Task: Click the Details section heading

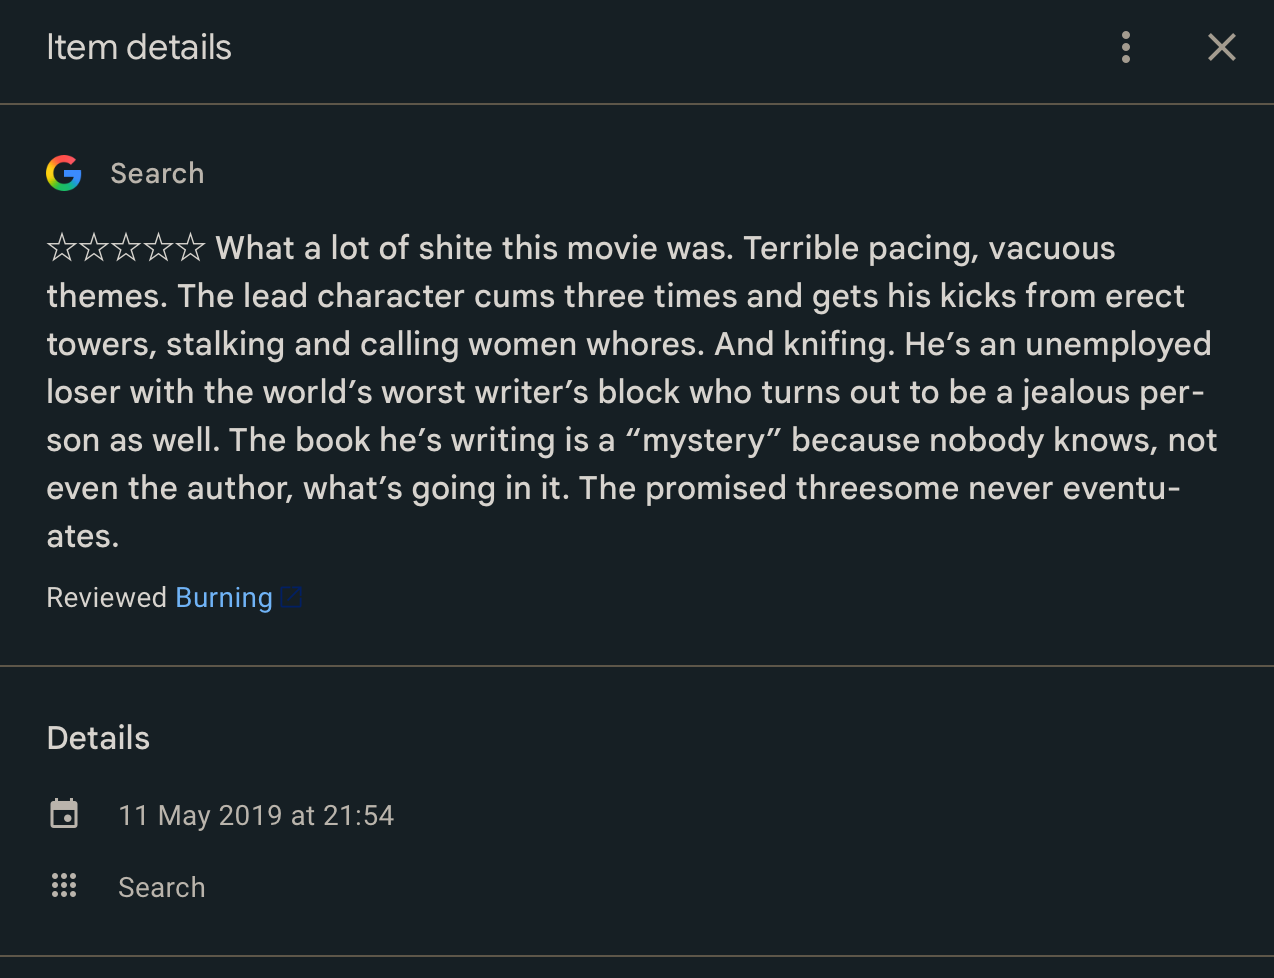Action: [98, 738]
